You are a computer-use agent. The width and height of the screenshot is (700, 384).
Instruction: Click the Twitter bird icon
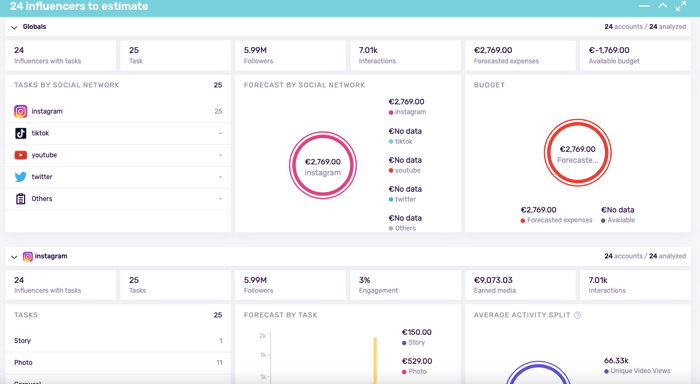coord(21,177)
